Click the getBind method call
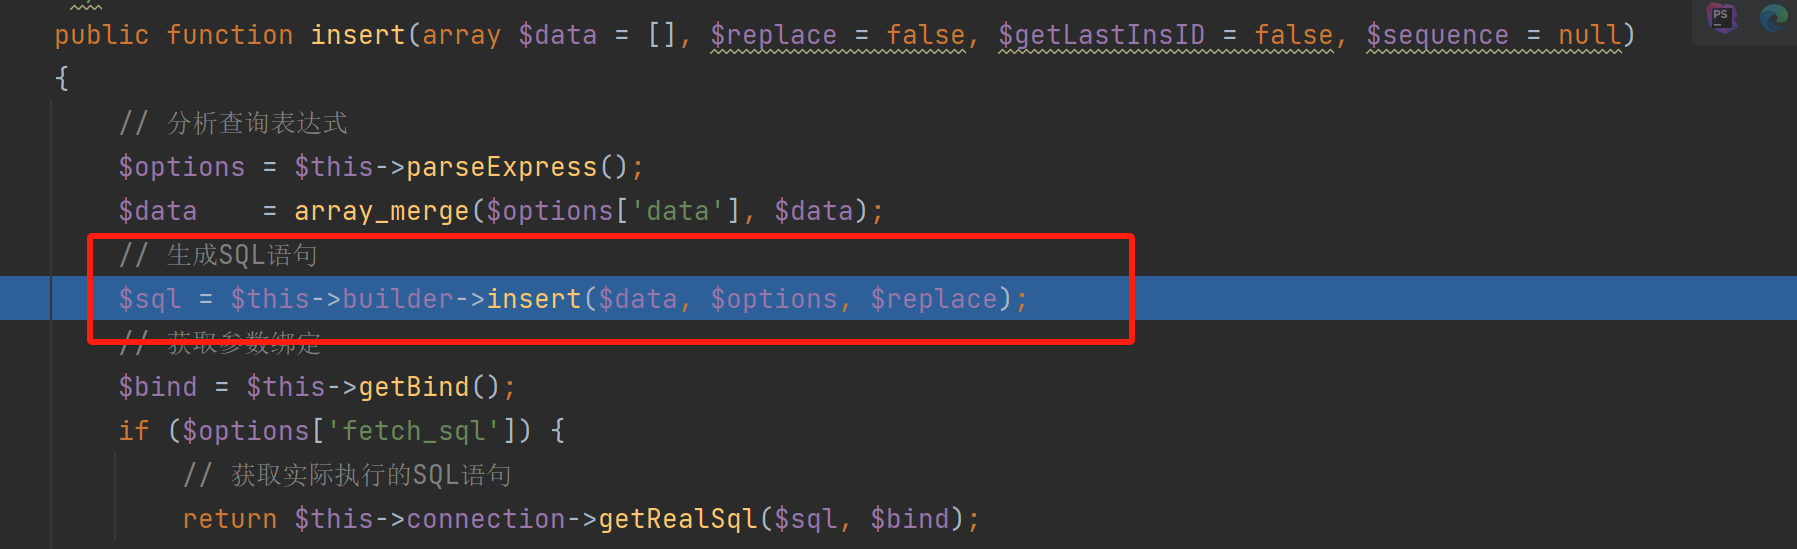This screenshot has width=1797, height=549. click(x=413, y=387)
